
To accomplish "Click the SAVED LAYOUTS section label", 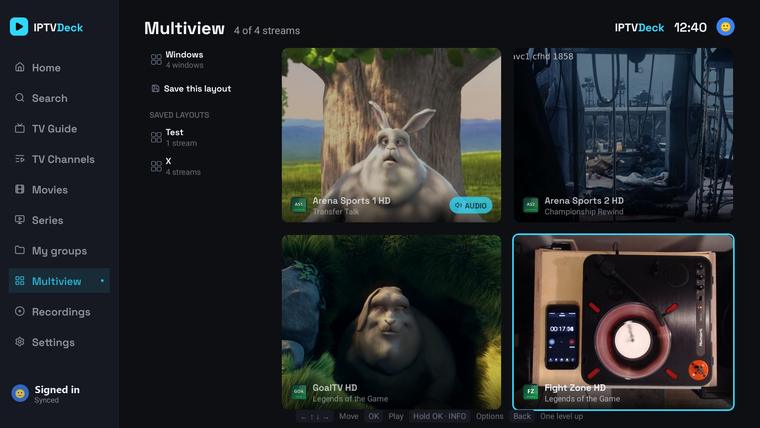I will [x=179, y=115].
